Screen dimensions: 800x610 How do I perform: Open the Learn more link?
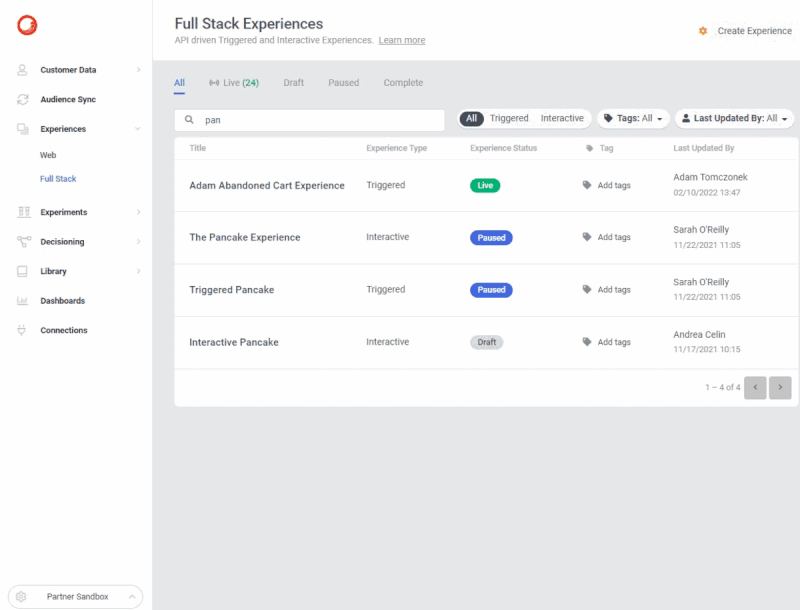click(402, 41)
